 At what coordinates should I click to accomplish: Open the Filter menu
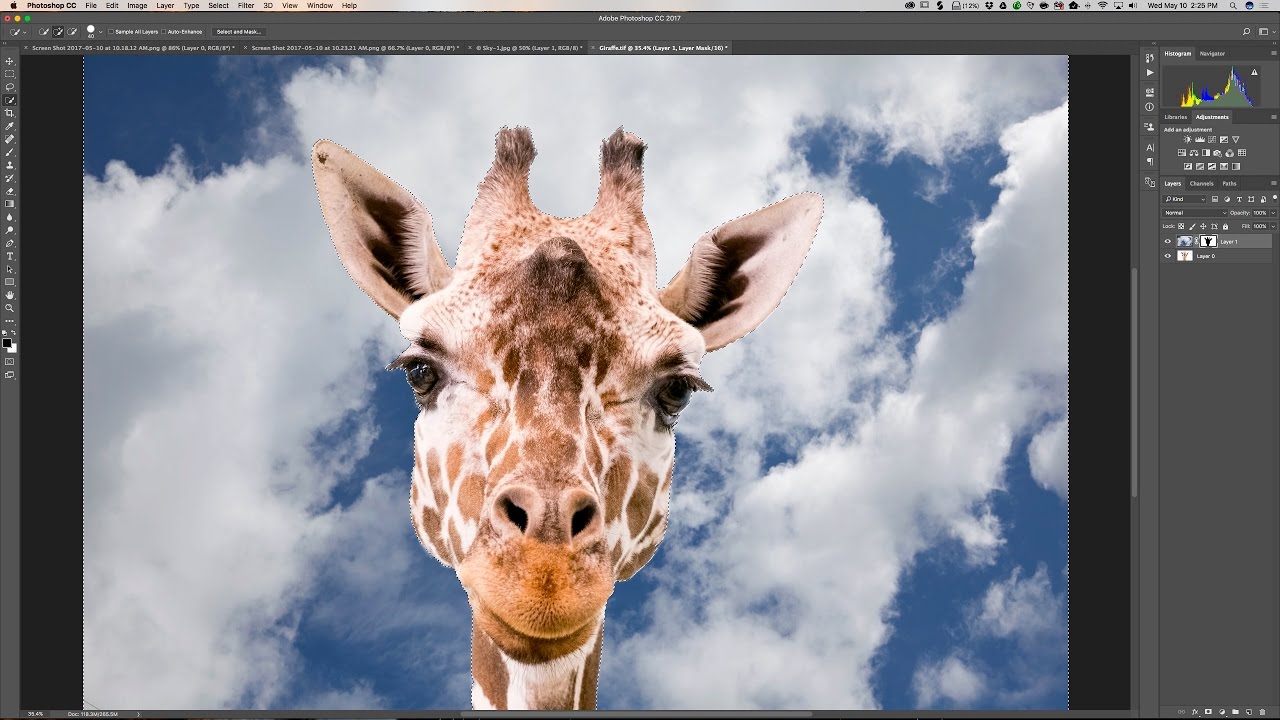[246, 6]
